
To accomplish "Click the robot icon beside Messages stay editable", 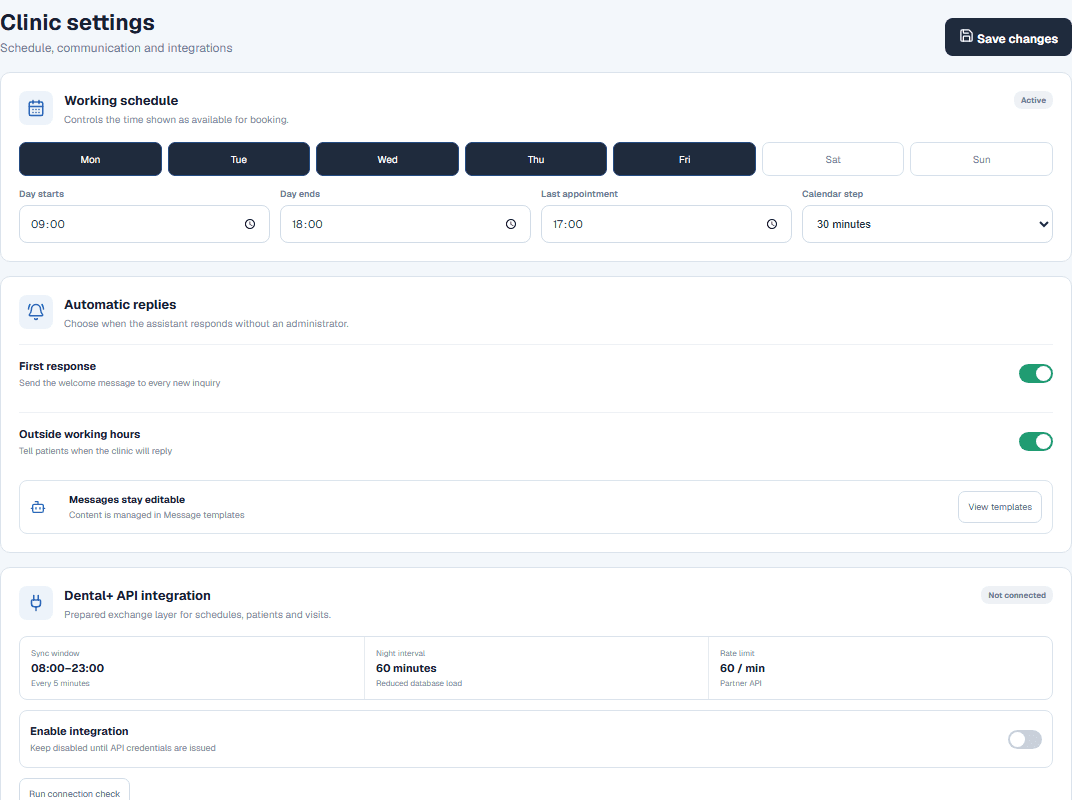I will point(38,507).
